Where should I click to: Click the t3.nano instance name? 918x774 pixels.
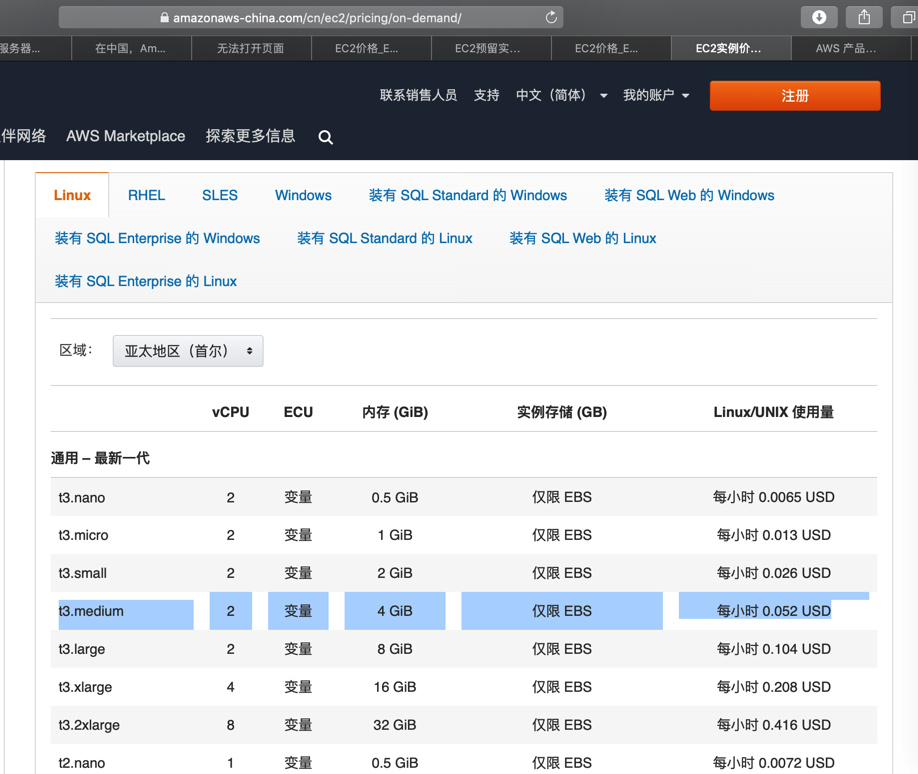pos(82,498)
